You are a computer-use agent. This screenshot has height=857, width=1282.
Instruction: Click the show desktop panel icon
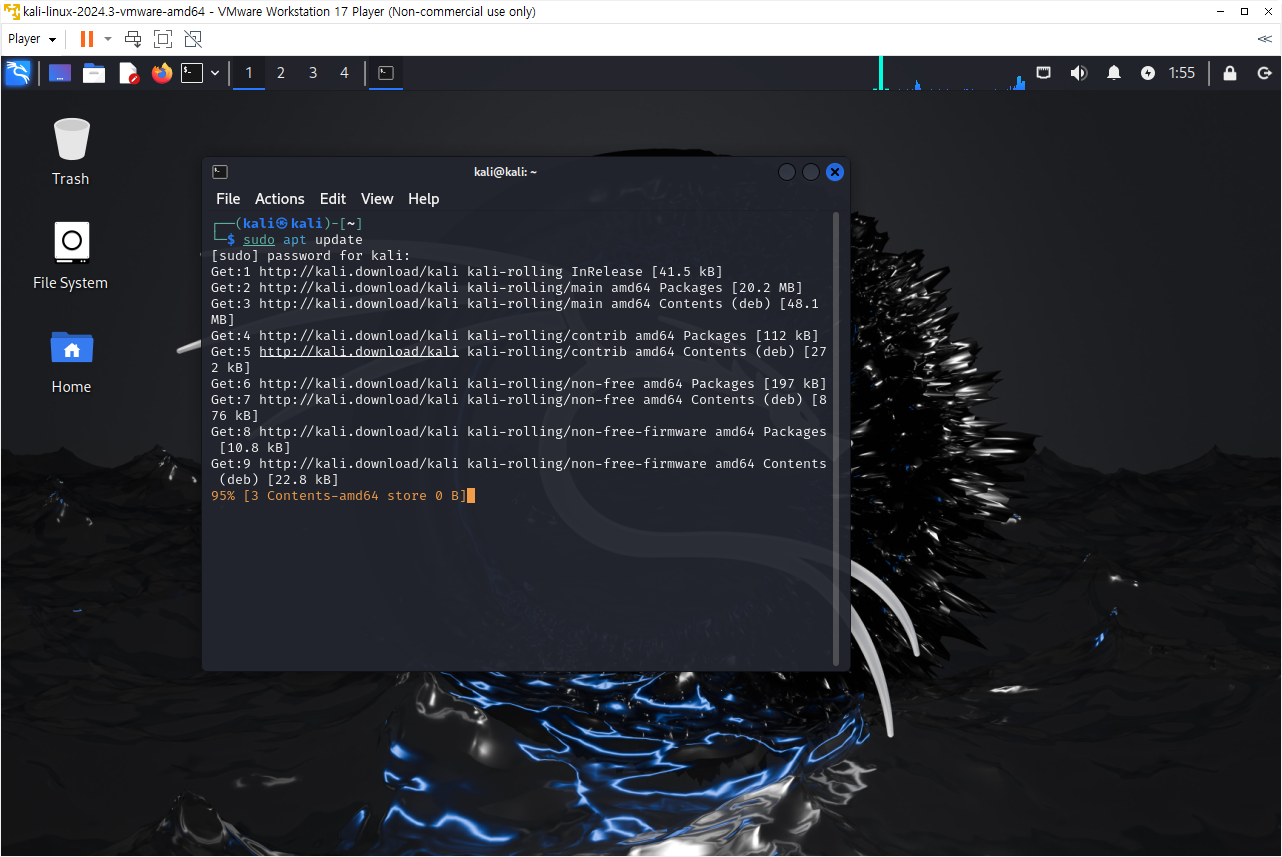pos(60,73)
